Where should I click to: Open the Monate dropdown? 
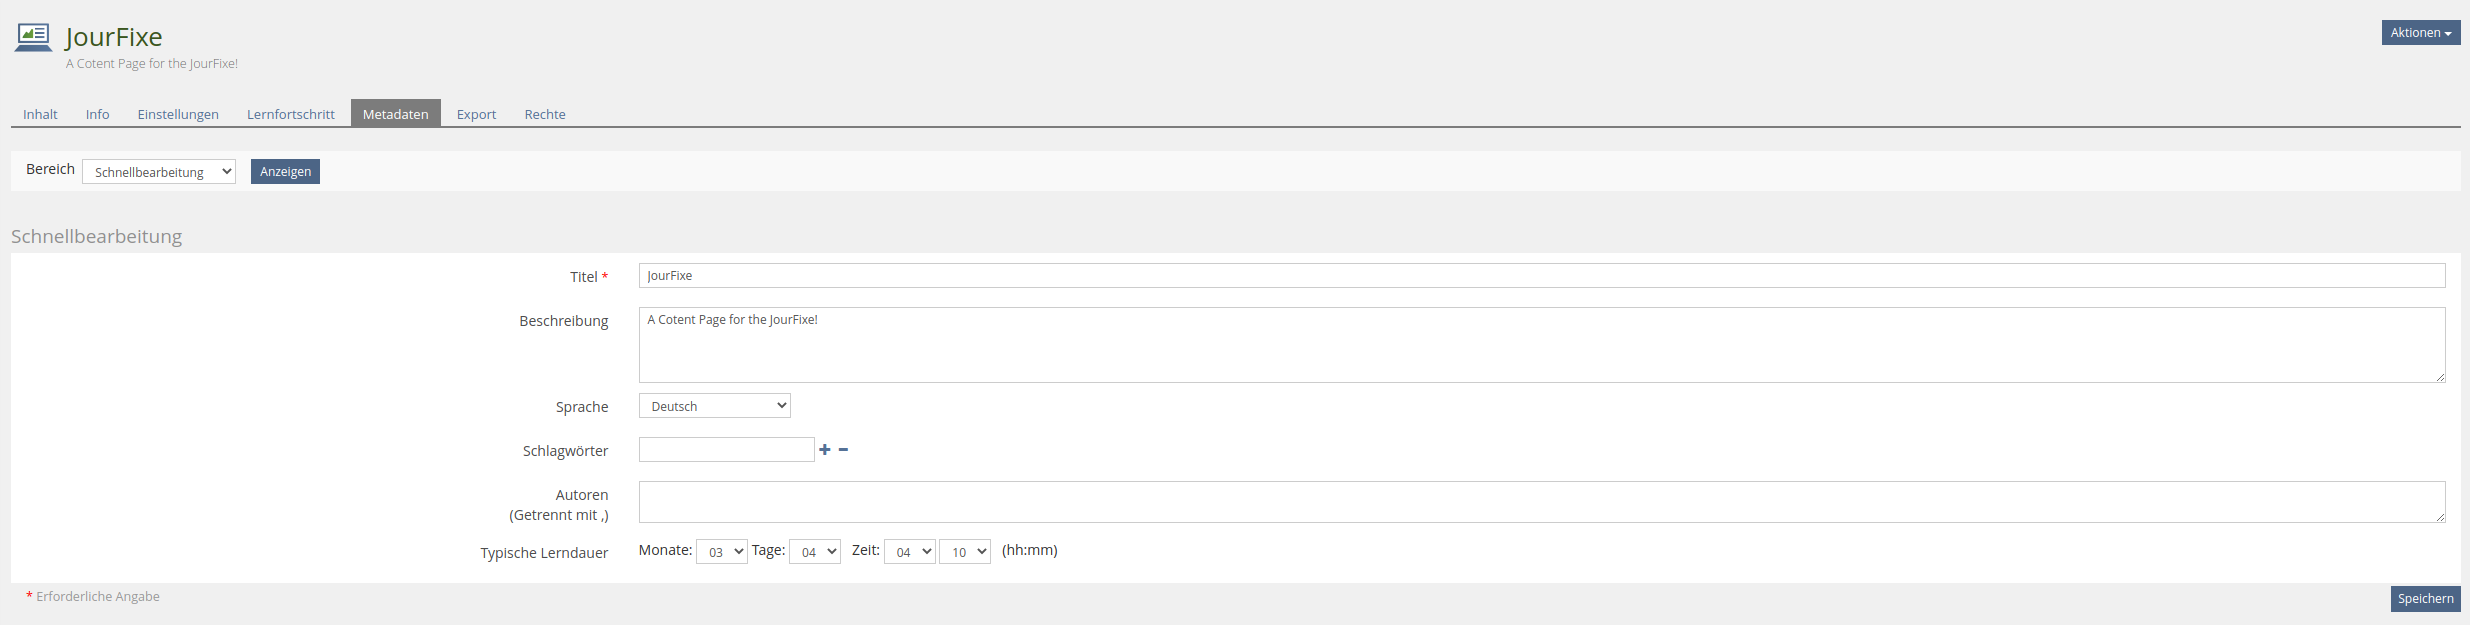722,552
